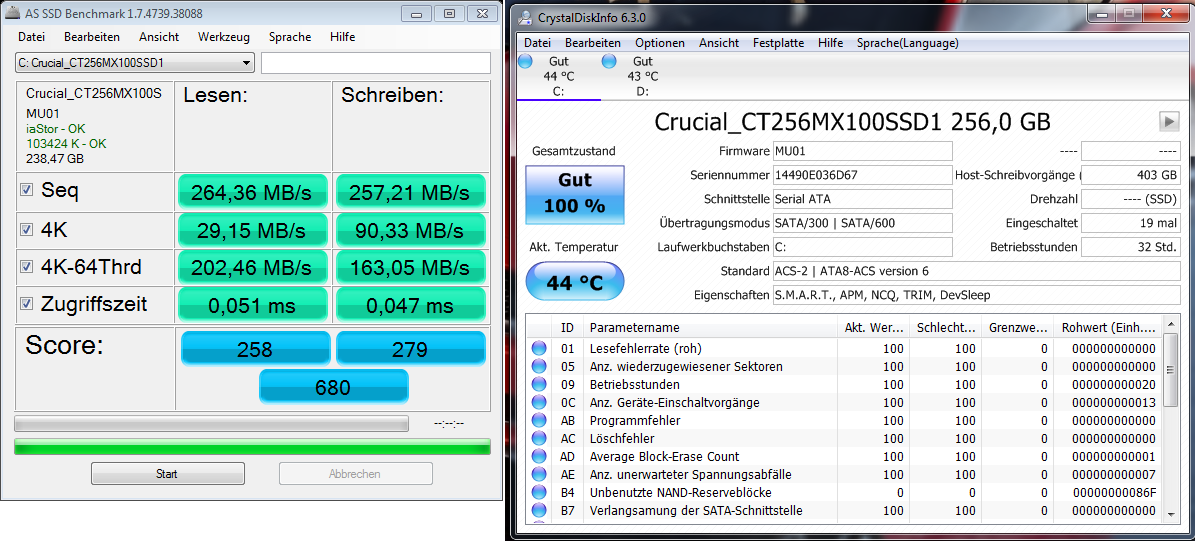Click the status orb for drive C:
The height and width of the screenshot is (541, 1195).
525,61
